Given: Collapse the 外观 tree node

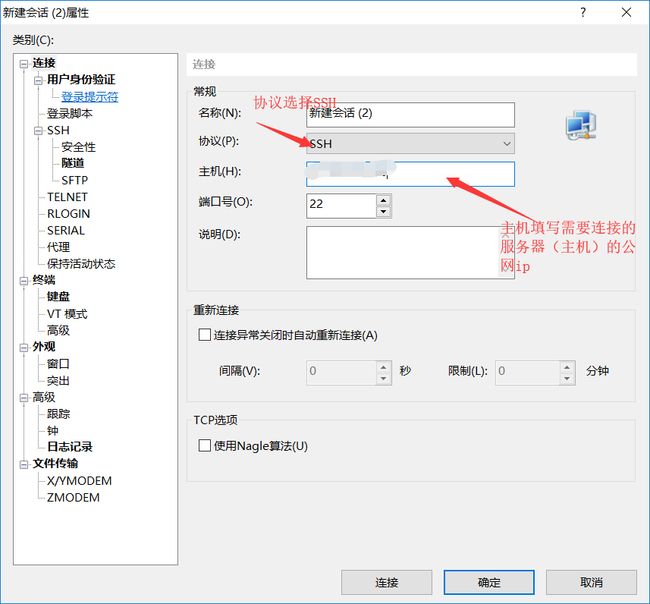Looking at the screenshot, I should point(24,347).
